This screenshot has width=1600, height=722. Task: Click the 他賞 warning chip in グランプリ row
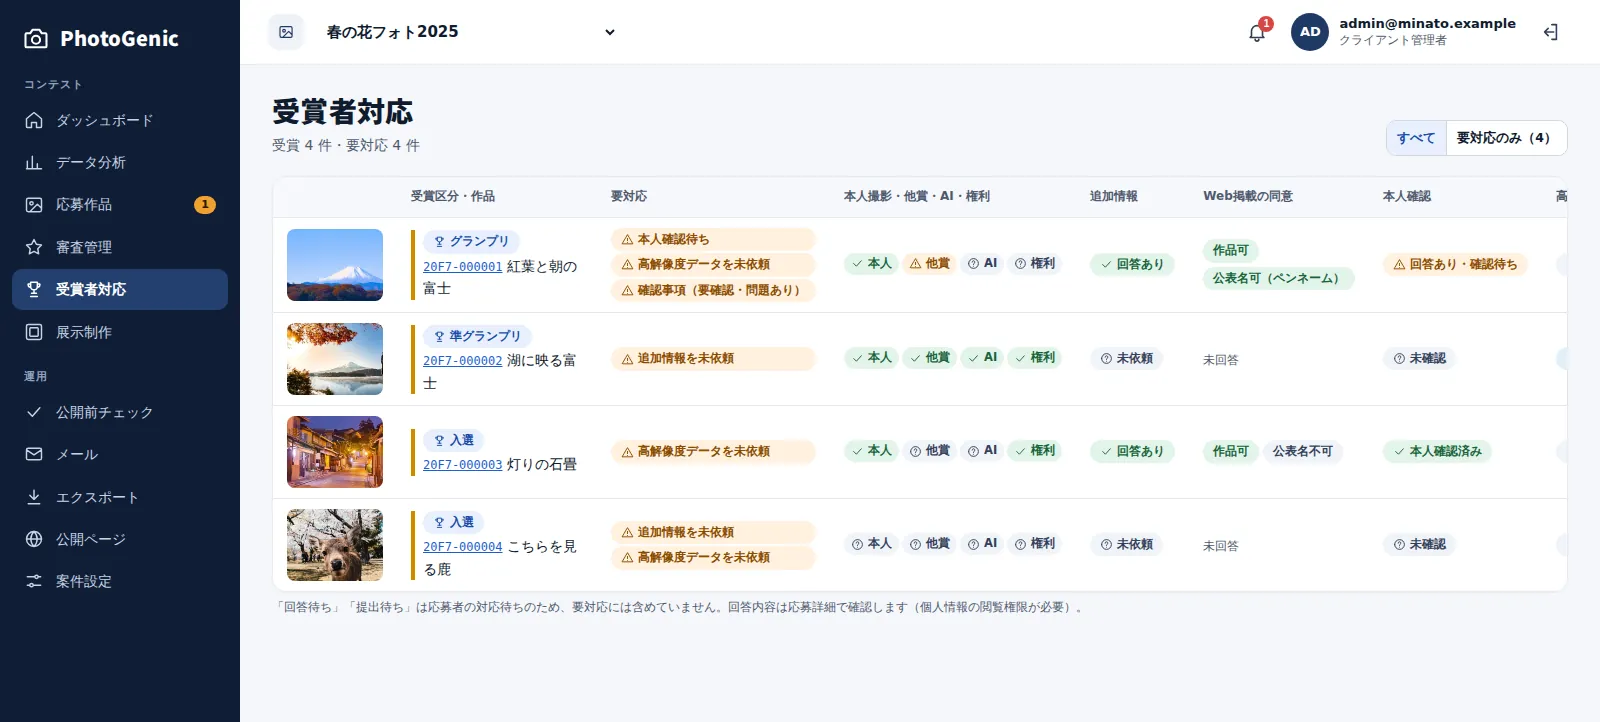pyautogui.click(x=929, y=264)
